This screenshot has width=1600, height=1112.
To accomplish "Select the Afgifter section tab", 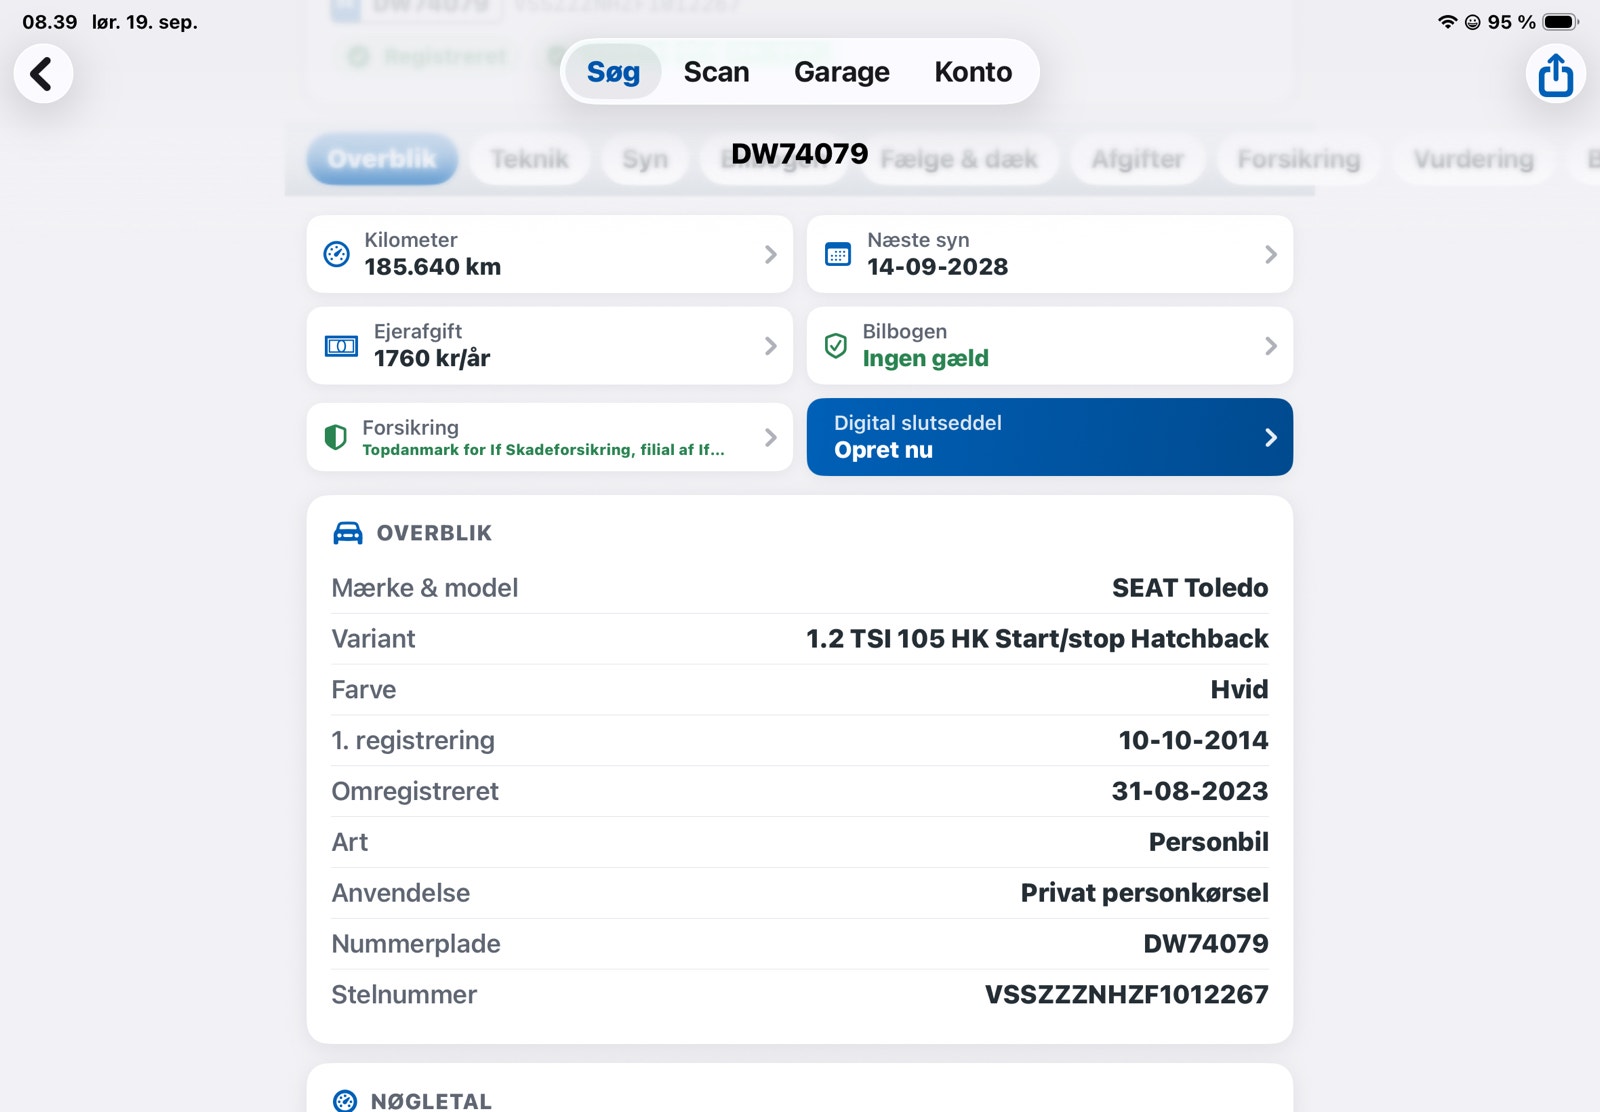I will (1138, 160).
